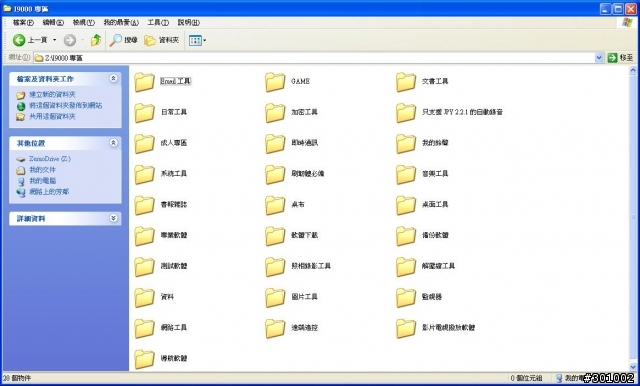Select the 音樂工具 folder icon
Viewport: 640px width, 386px height.
pyautogui.click(x=406, y=174)
